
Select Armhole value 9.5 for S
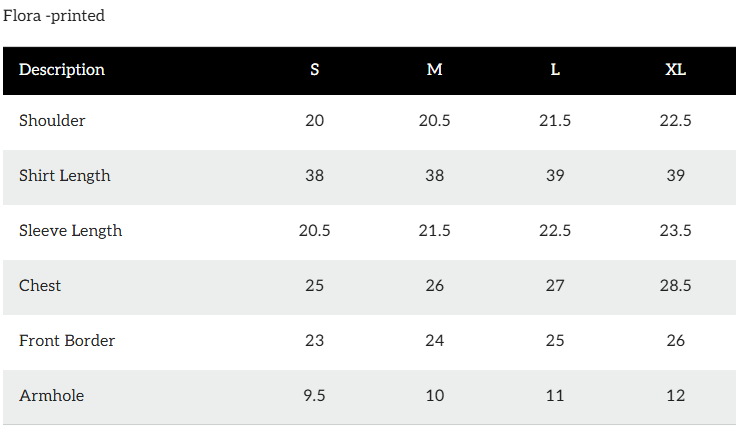tap(315, 396)
